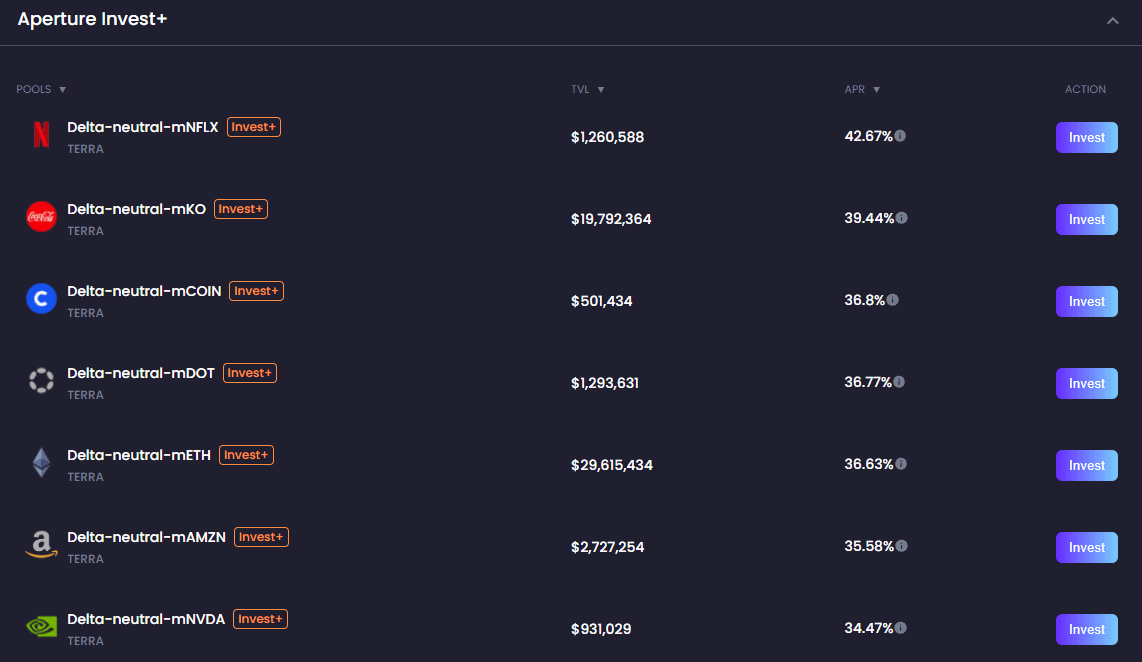
Task: Click the Netflix logo icon
Action: (x=41, y=135)
